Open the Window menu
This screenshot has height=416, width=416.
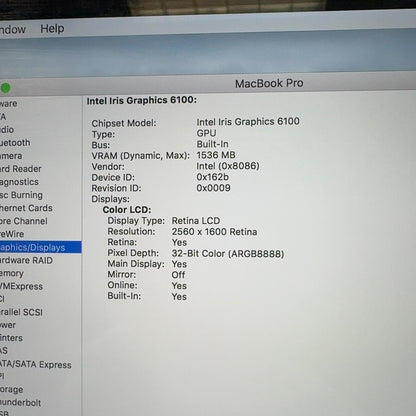point(13,29)
